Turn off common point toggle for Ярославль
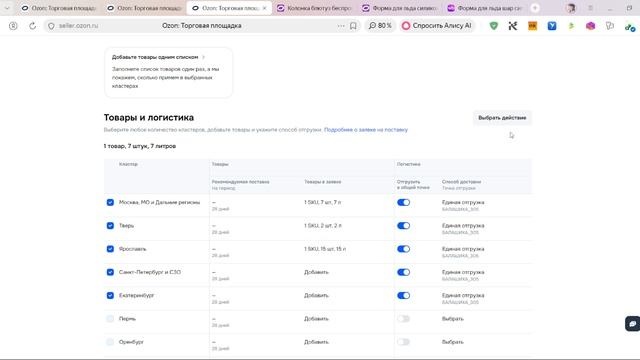 (x=404, y=249)
